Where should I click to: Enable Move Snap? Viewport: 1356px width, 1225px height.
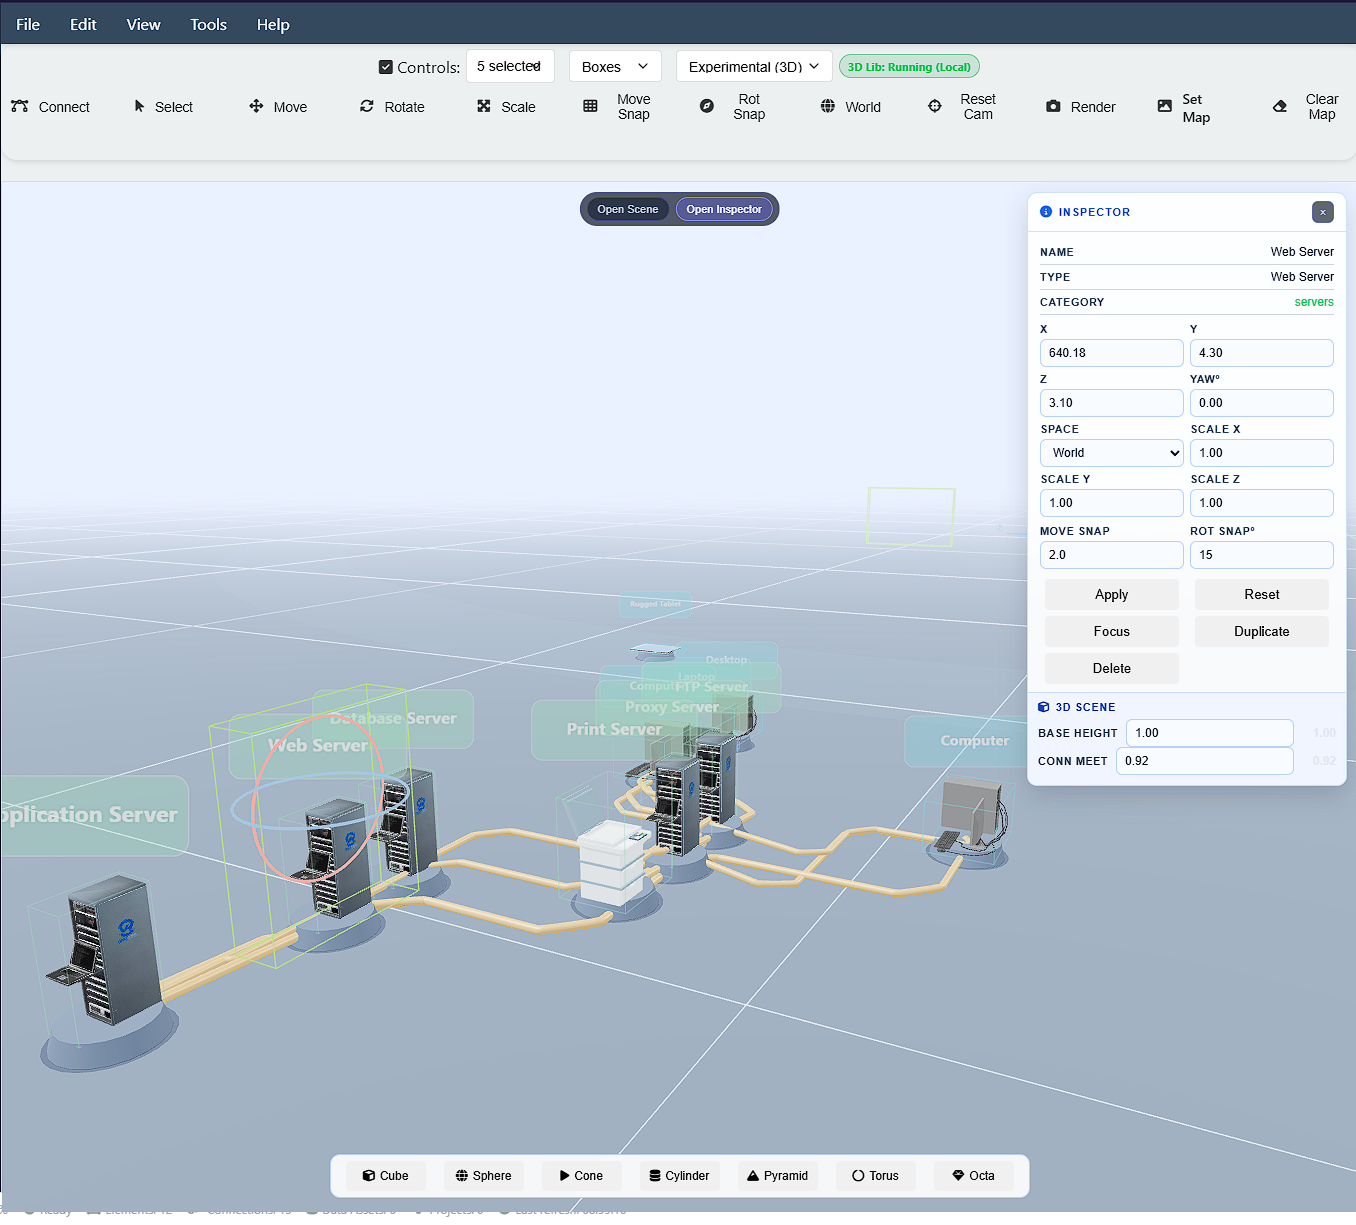[x=618, y=107]
